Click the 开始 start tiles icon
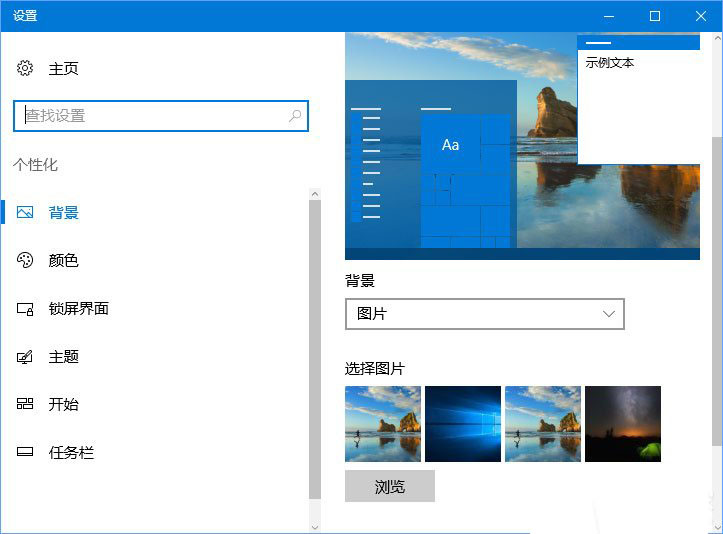 click(25, 405)
